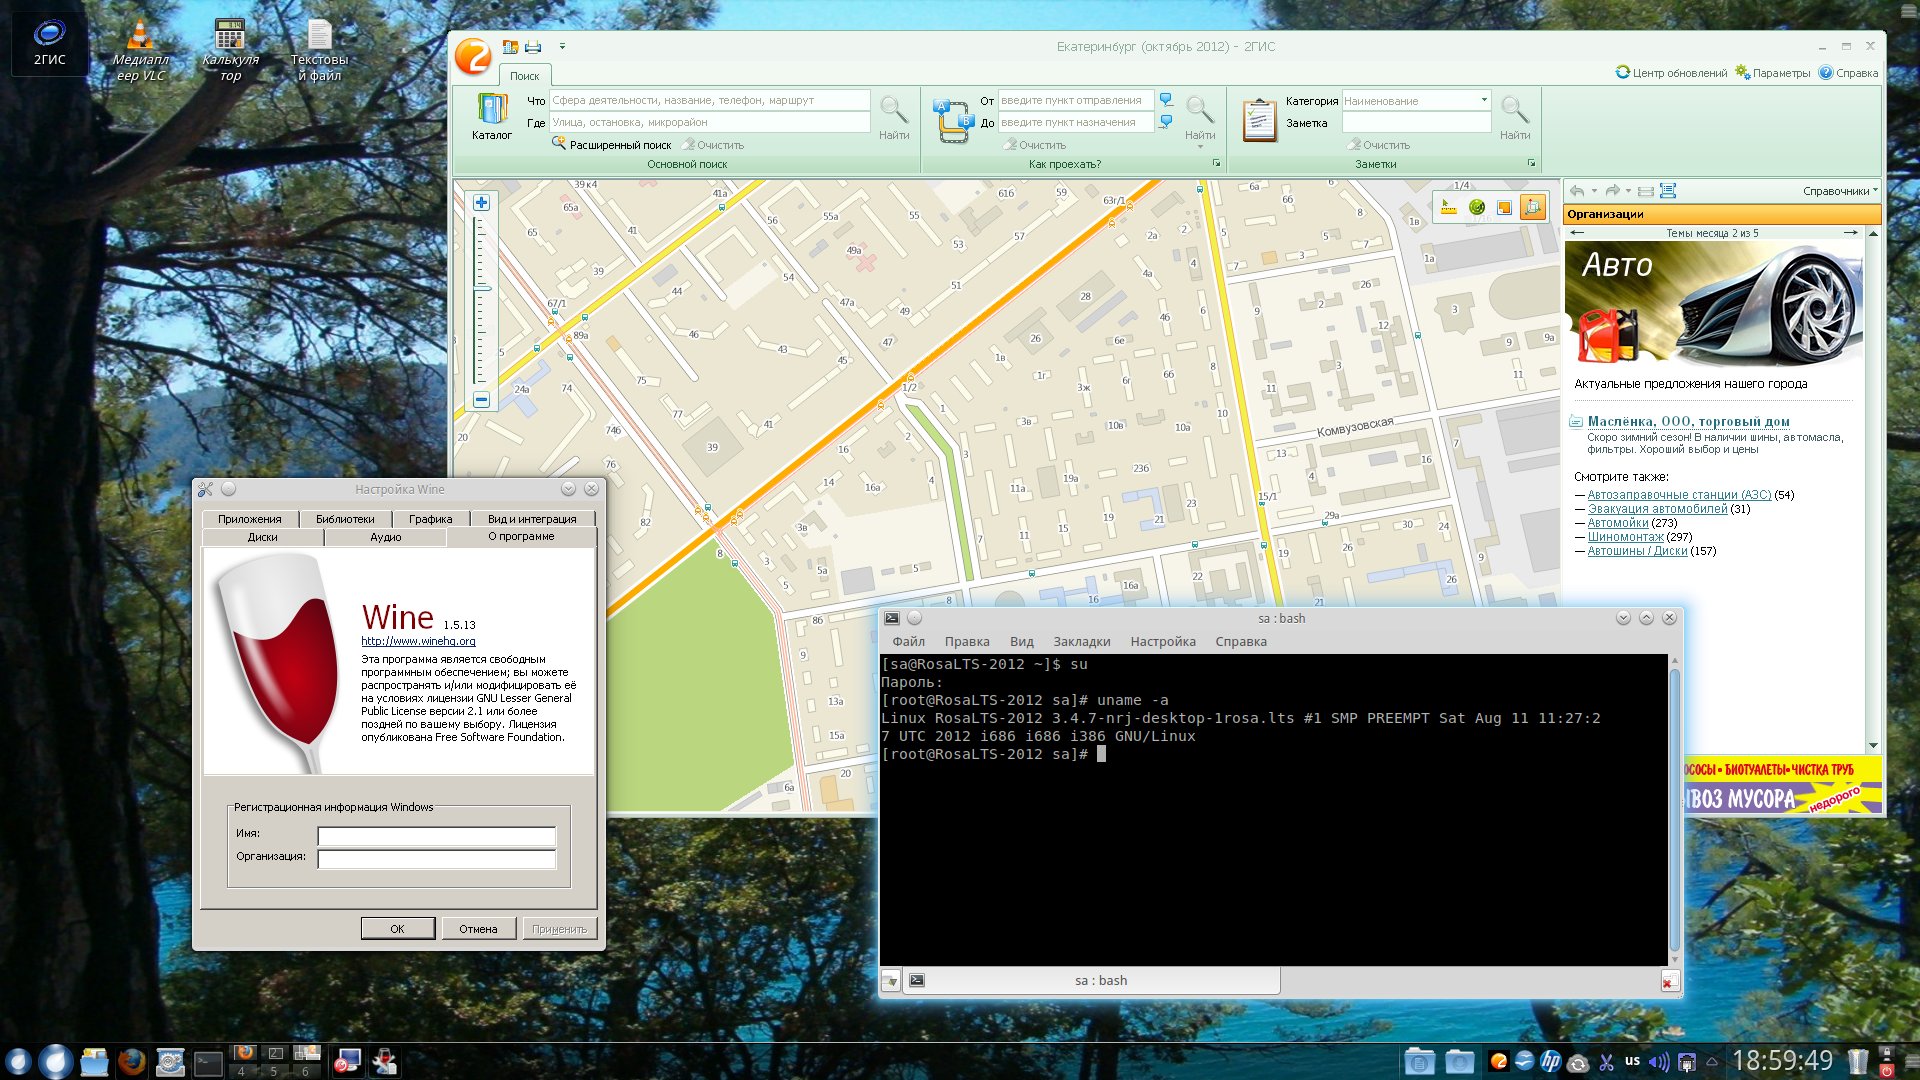Image resolution: width=1920 pixels, height=1080 pixels.
Task: Open the Категория dropdown in Заметки
Action: coord(1484,100)
